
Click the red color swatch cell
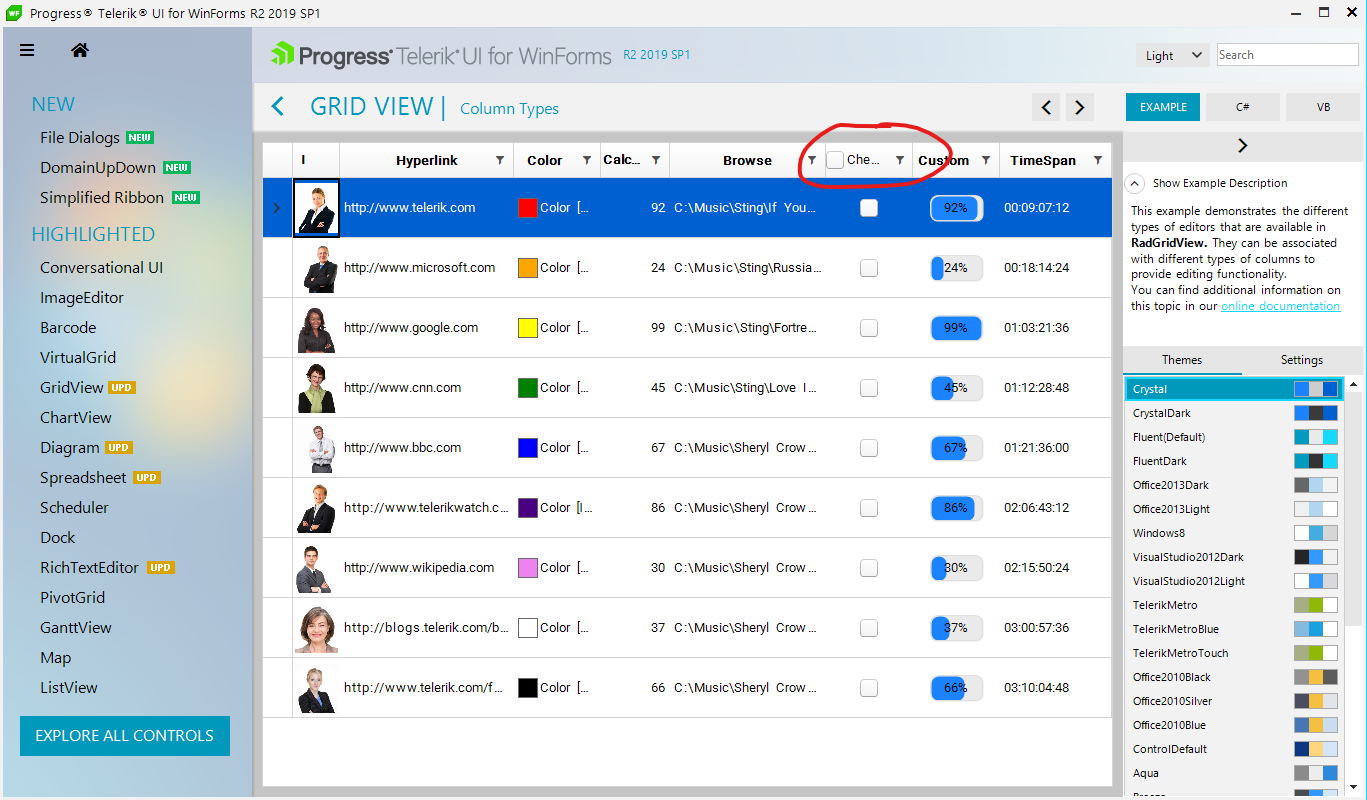click(528, 208)
